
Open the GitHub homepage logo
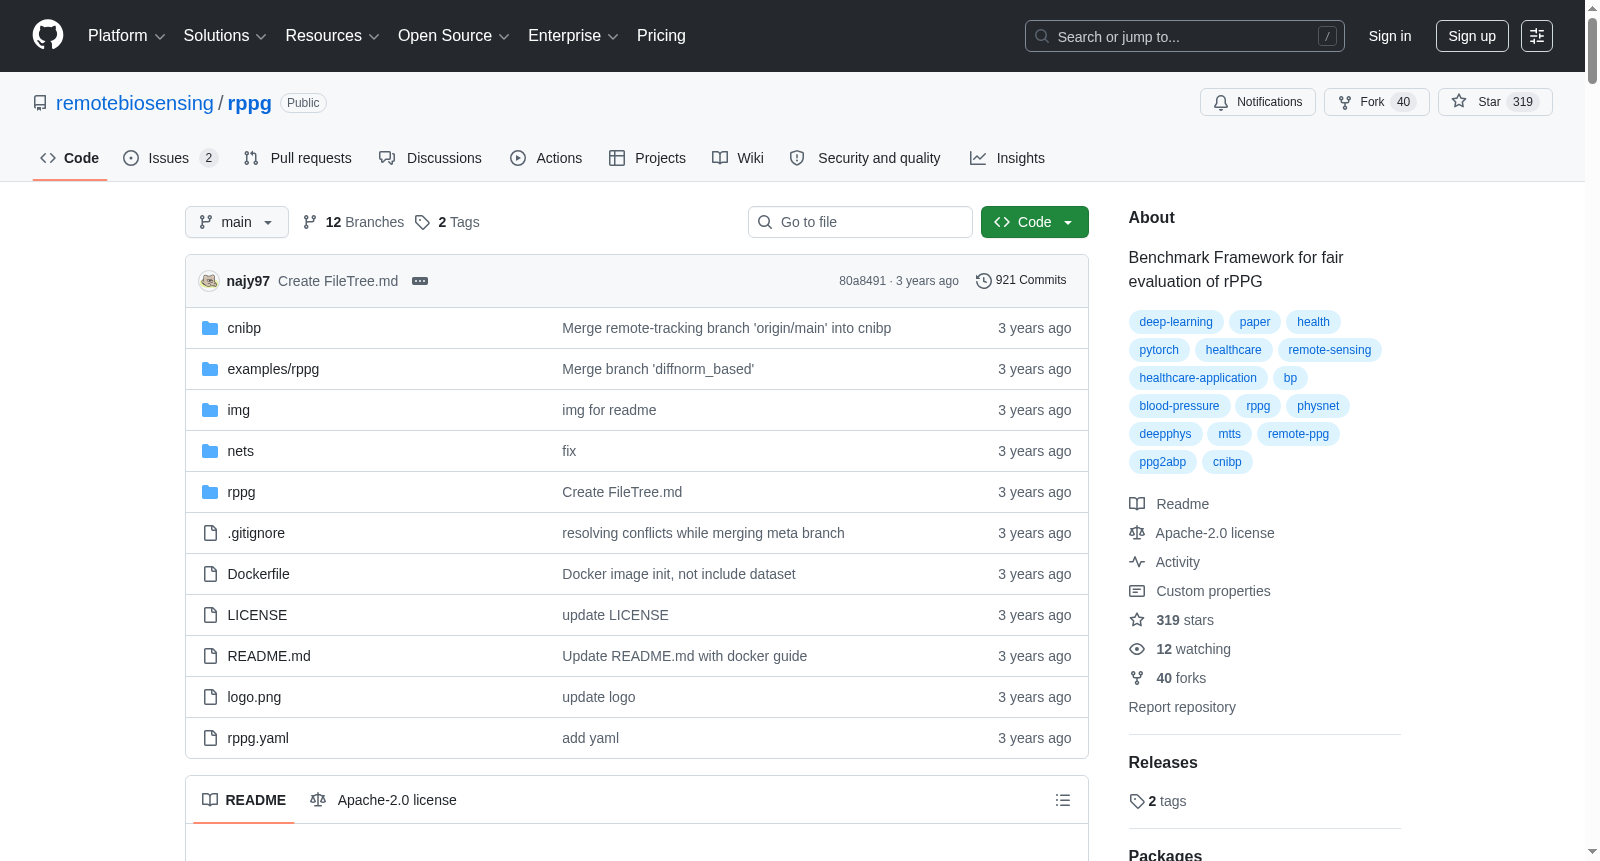48,35
